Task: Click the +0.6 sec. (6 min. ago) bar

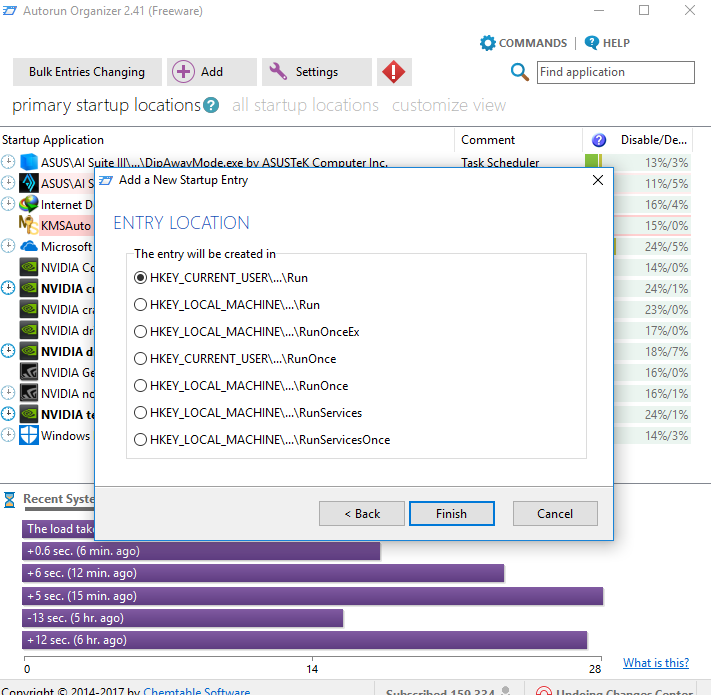Action: click(201, 551)
